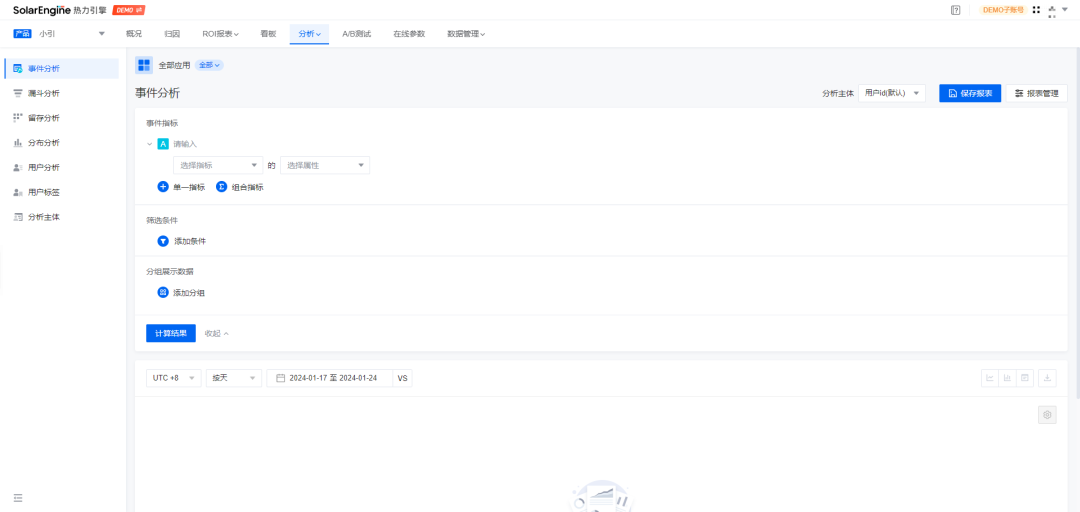Open the four-square apps grid icon

click(x=1036, y=10)
